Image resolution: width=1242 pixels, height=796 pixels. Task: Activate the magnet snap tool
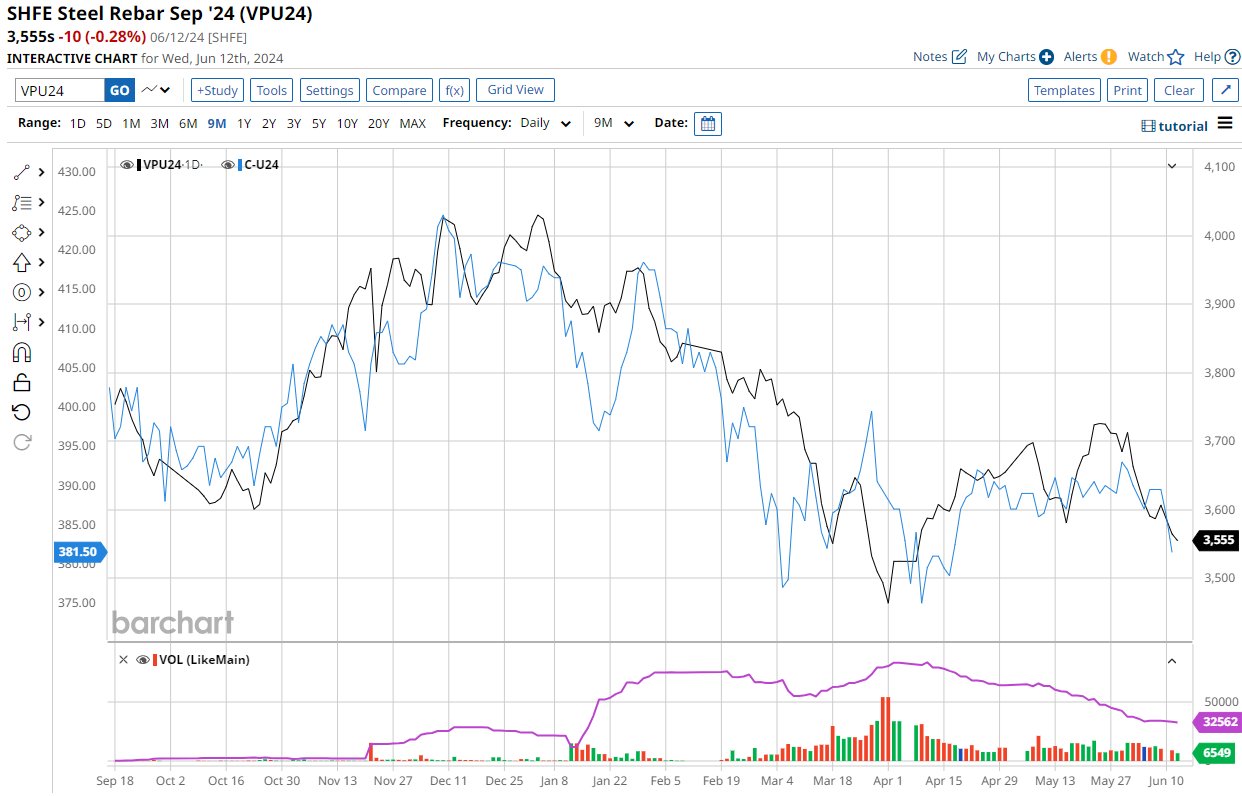tap(22, 352)
